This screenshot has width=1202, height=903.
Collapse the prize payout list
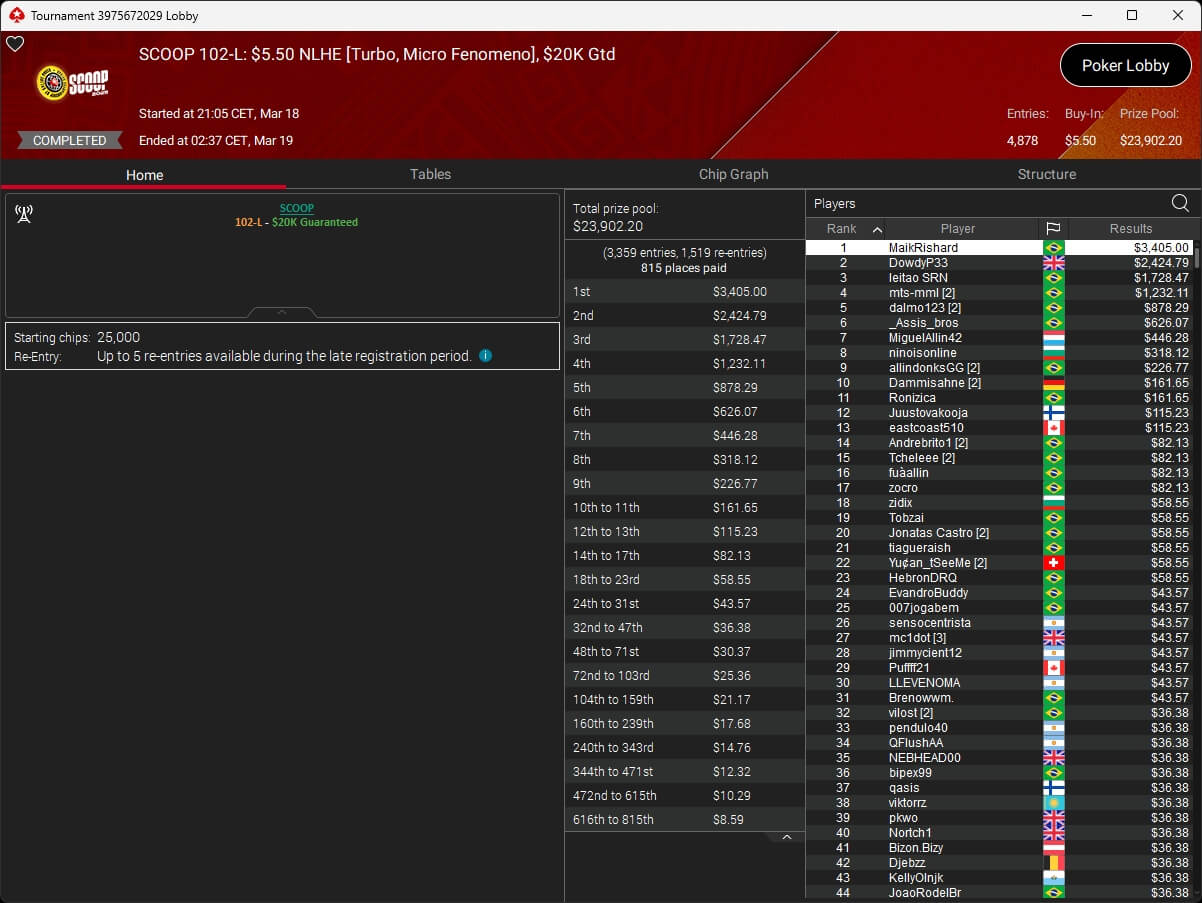(x=786, y=837)
